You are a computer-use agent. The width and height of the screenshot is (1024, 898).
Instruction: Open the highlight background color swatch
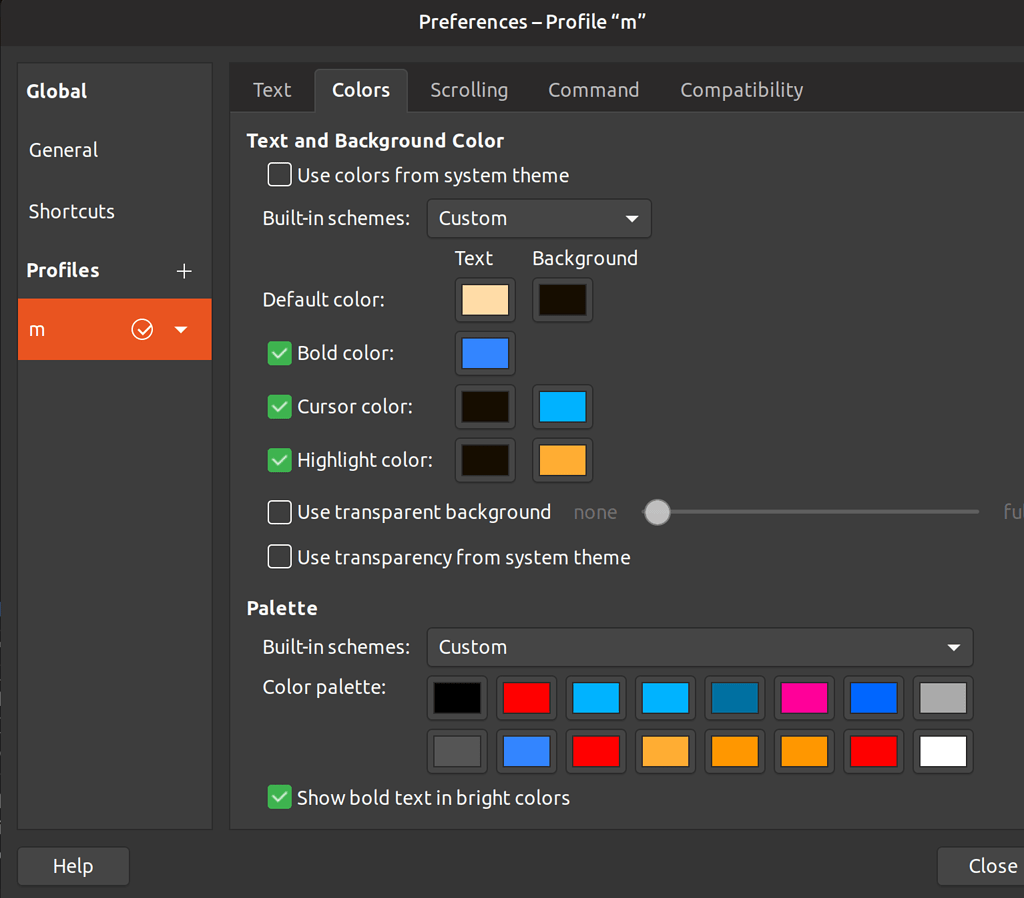click(562, 460)
